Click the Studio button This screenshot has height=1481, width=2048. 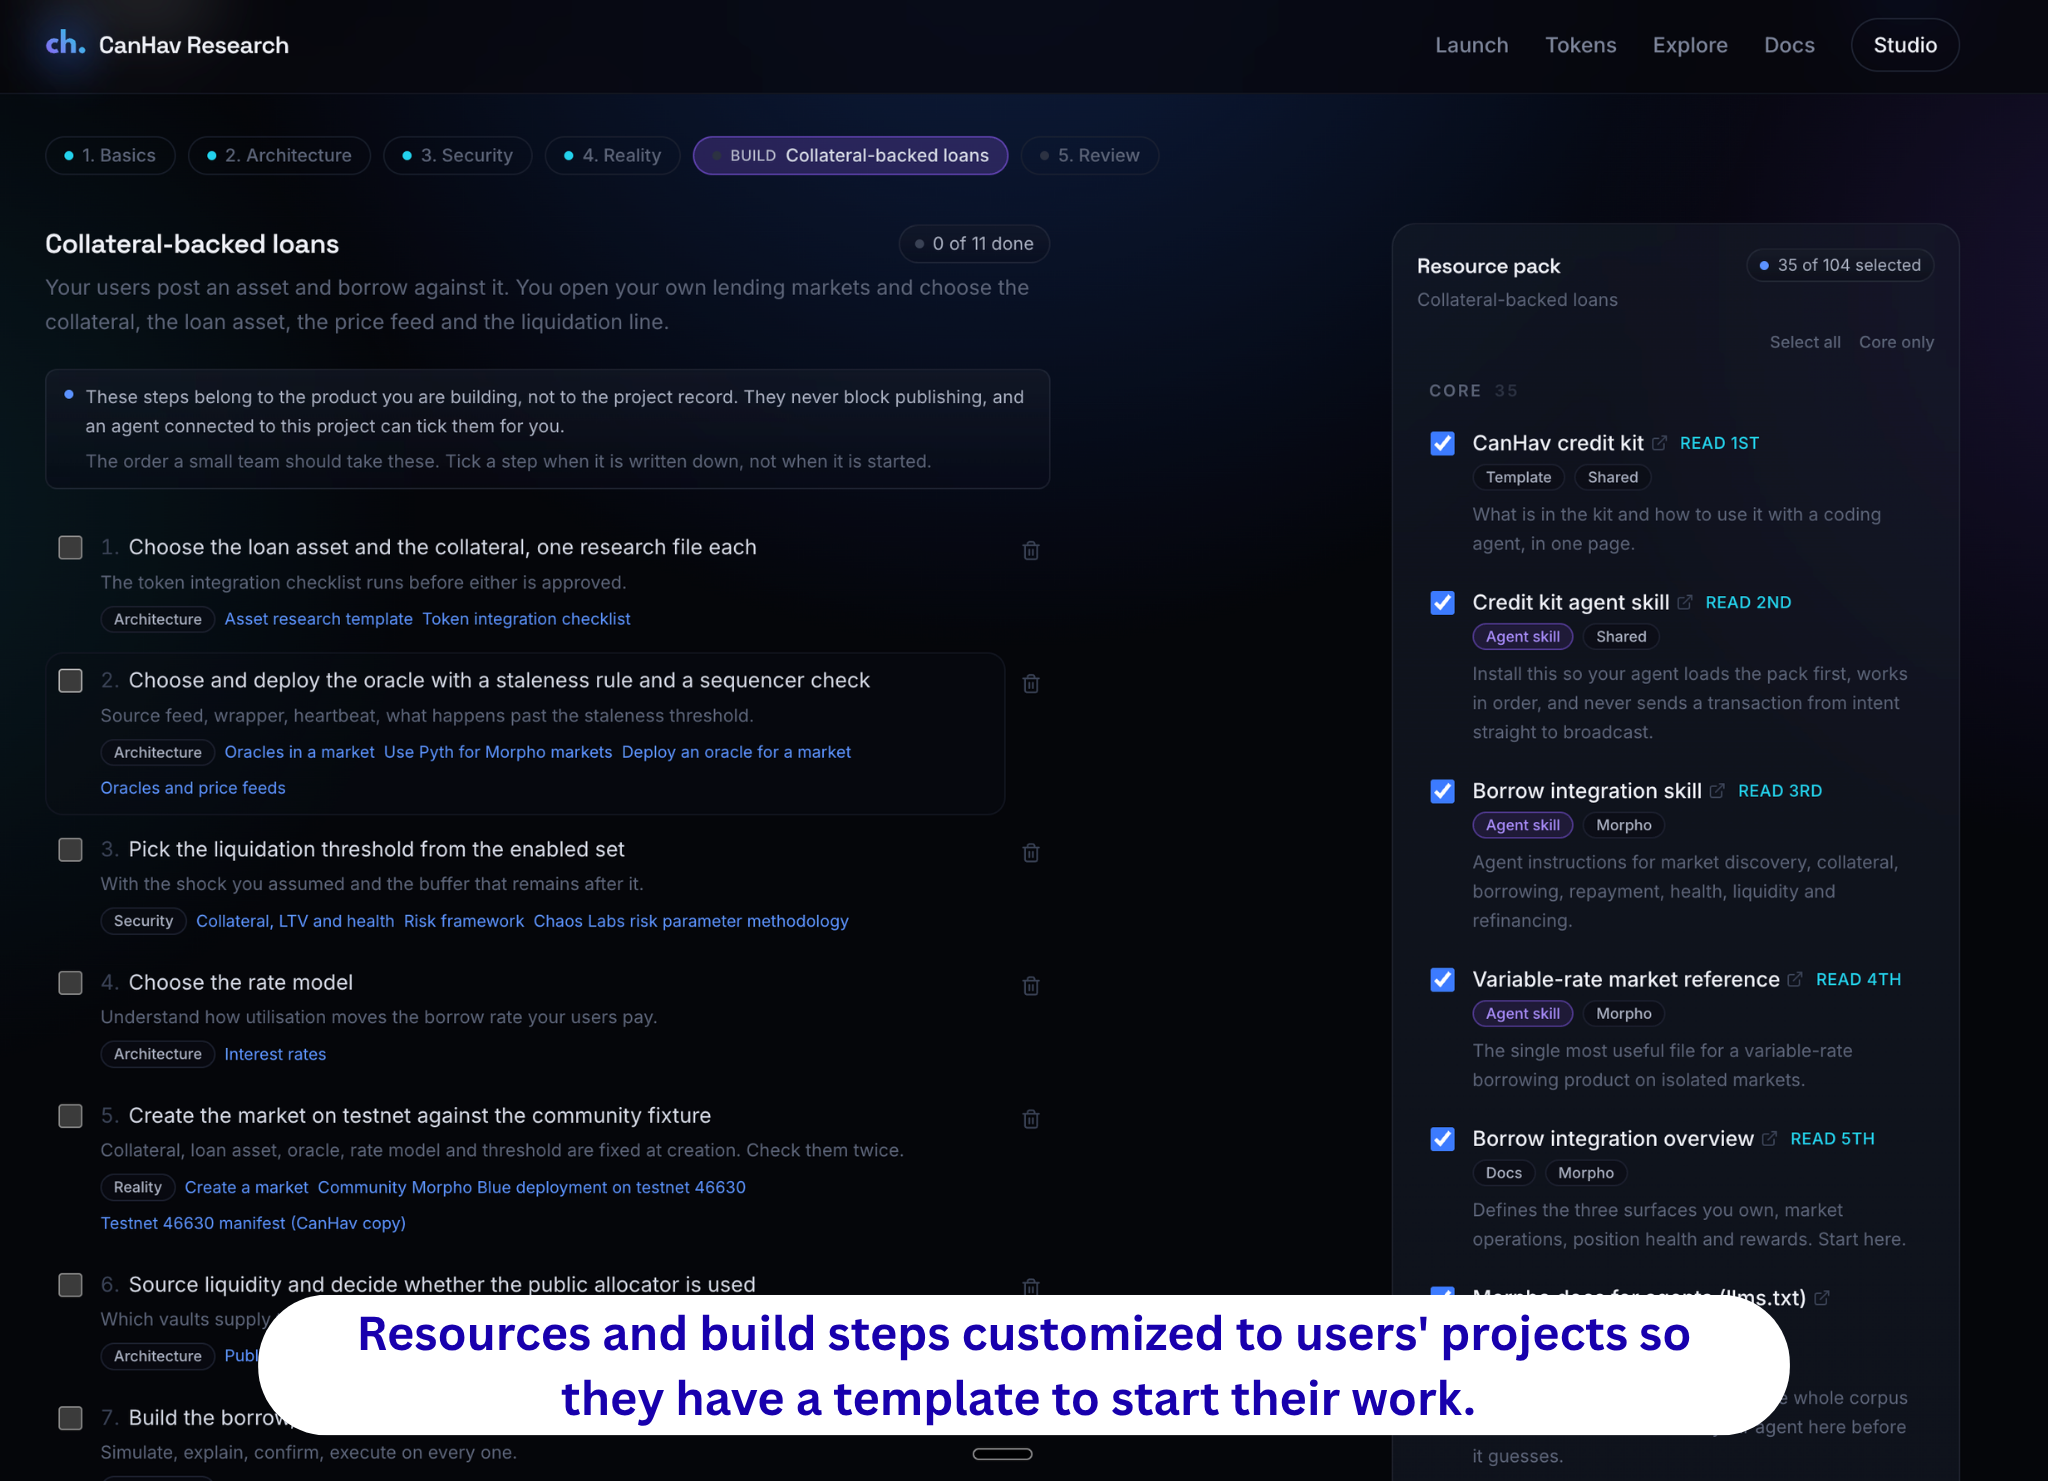(1904, 45)
